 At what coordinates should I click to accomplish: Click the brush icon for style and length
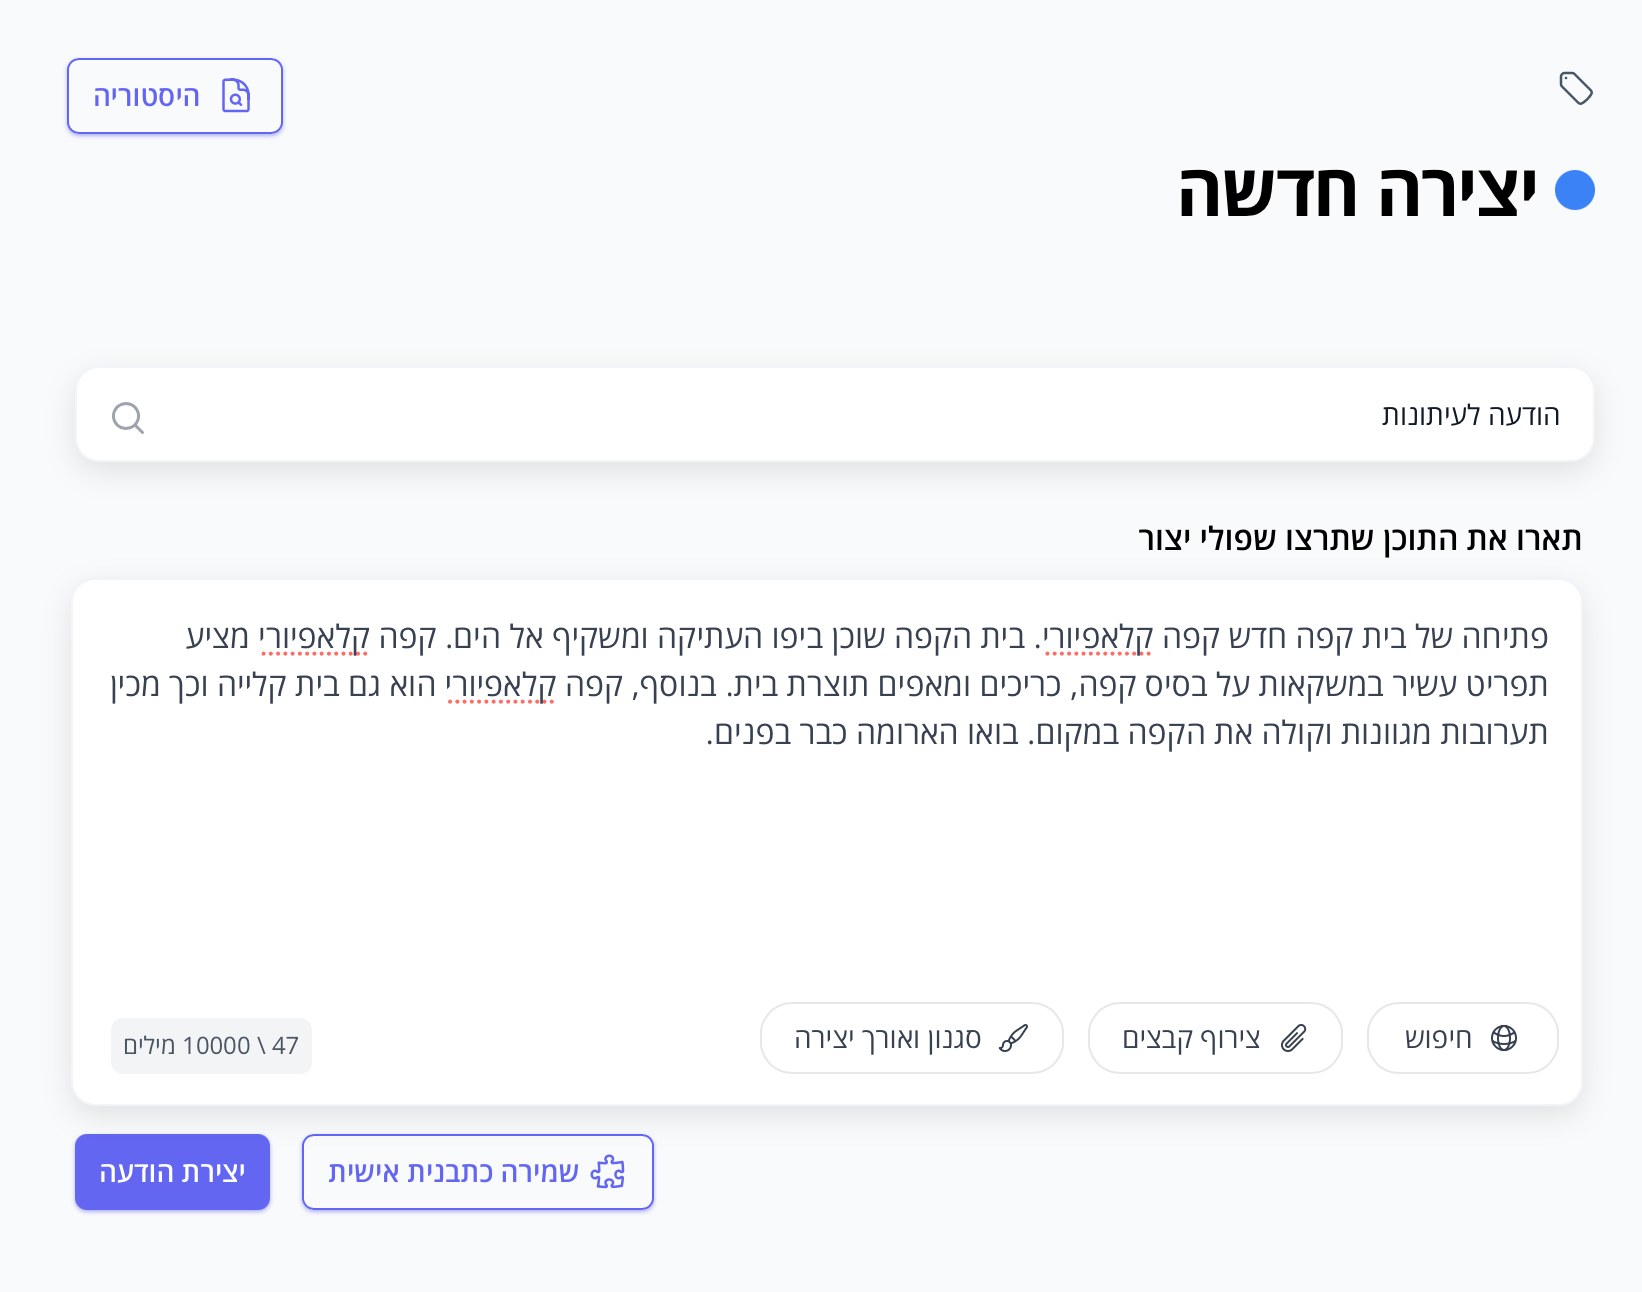[1013, 1038]
